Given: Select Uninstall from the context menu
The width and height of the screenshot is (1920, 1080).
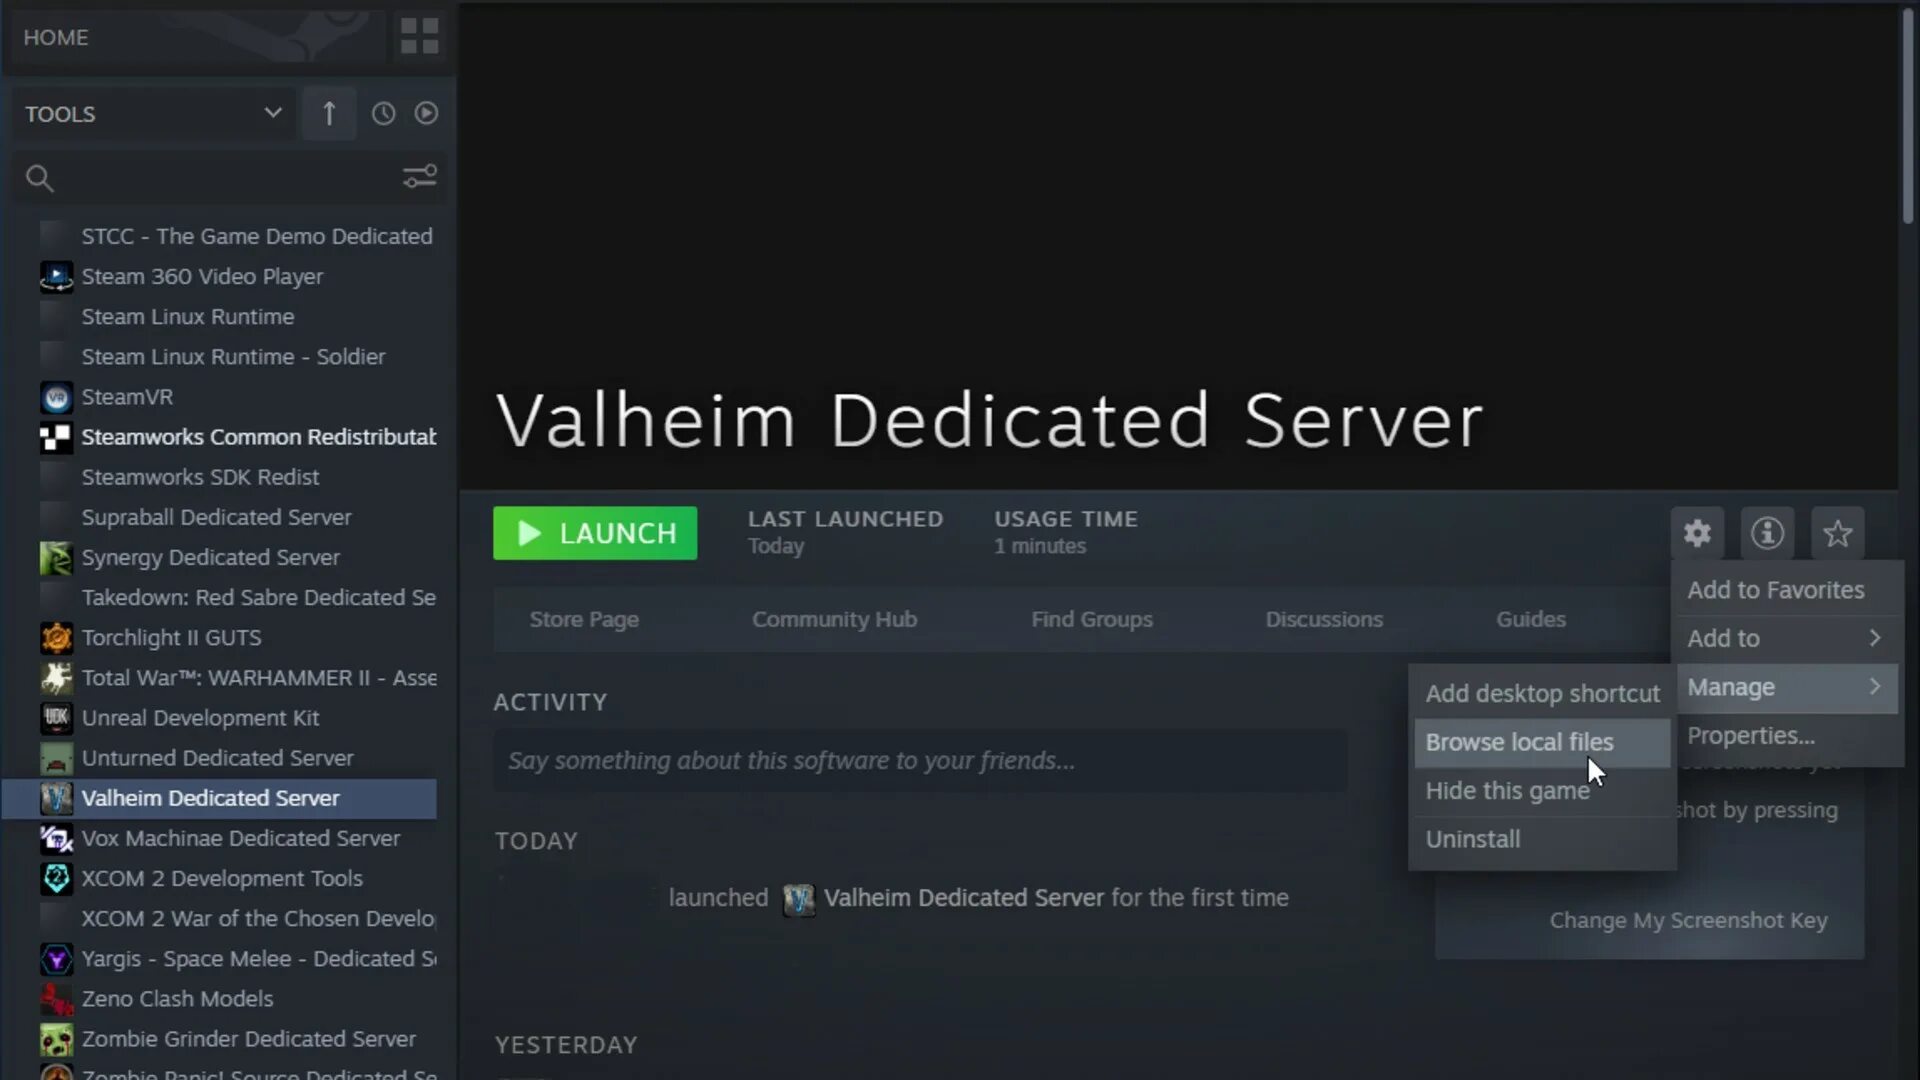Looking at the screenshot, I should [x=1473, y=839].
